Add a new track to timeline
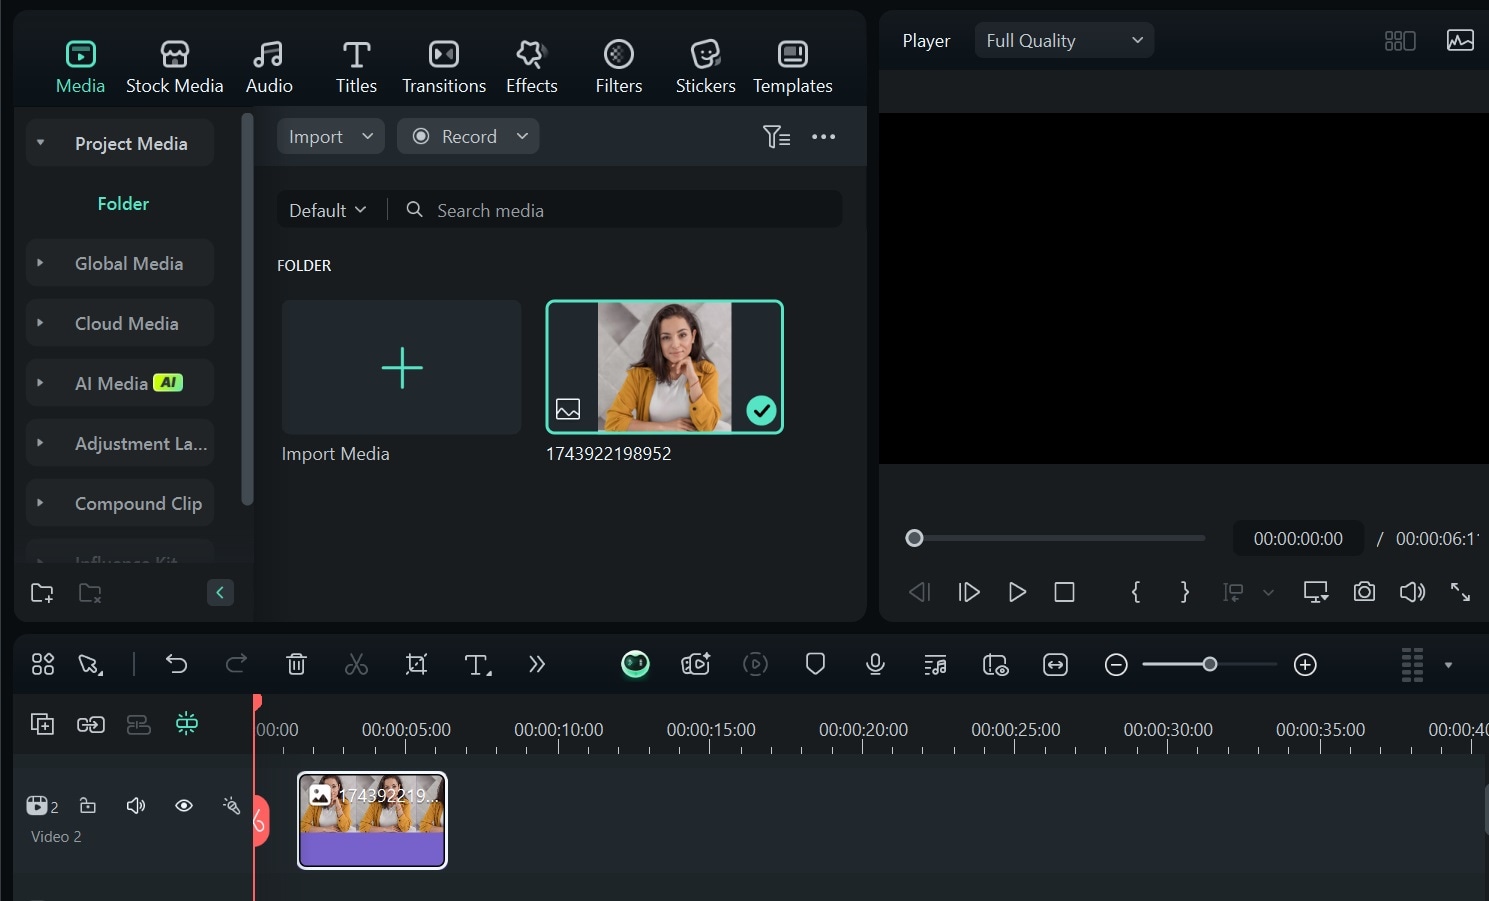The height and width of the screenshot is (901, 1489). pos(42,723)
